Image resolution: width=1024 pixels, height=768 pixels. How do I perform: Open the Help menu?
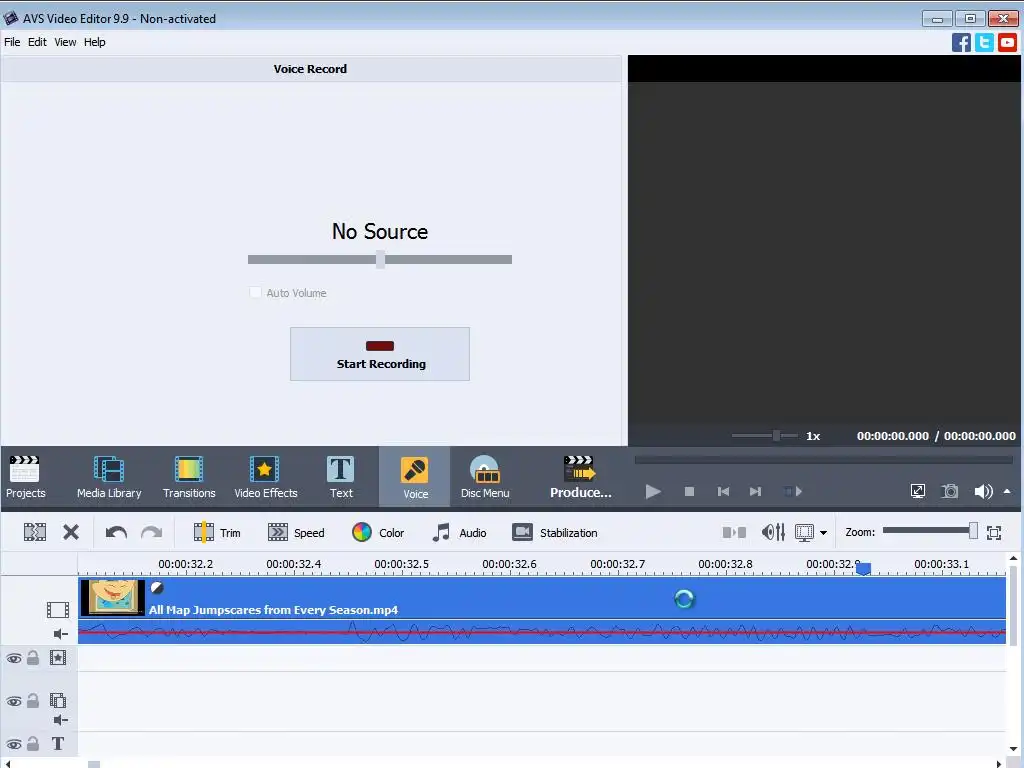(94, 42)
